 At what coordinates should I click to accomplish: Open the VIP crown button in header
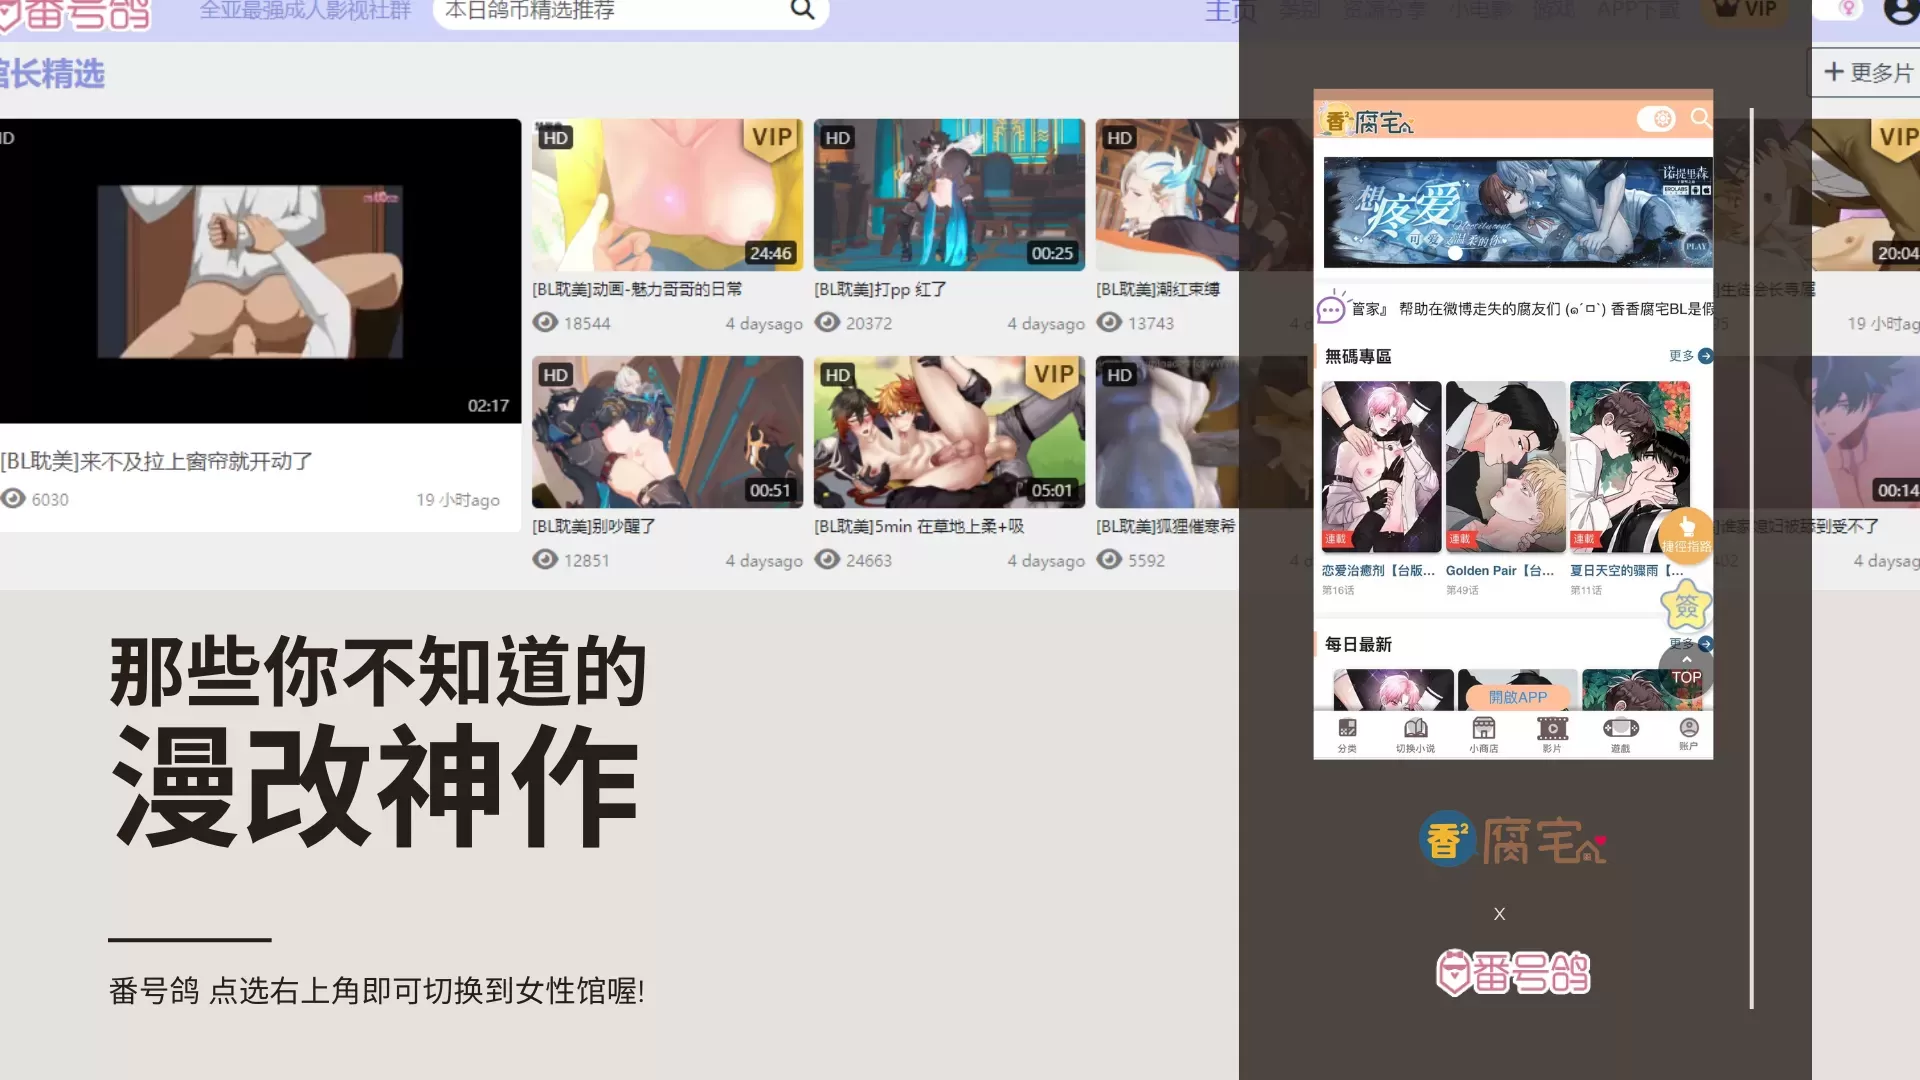[x=1746, y=10]
